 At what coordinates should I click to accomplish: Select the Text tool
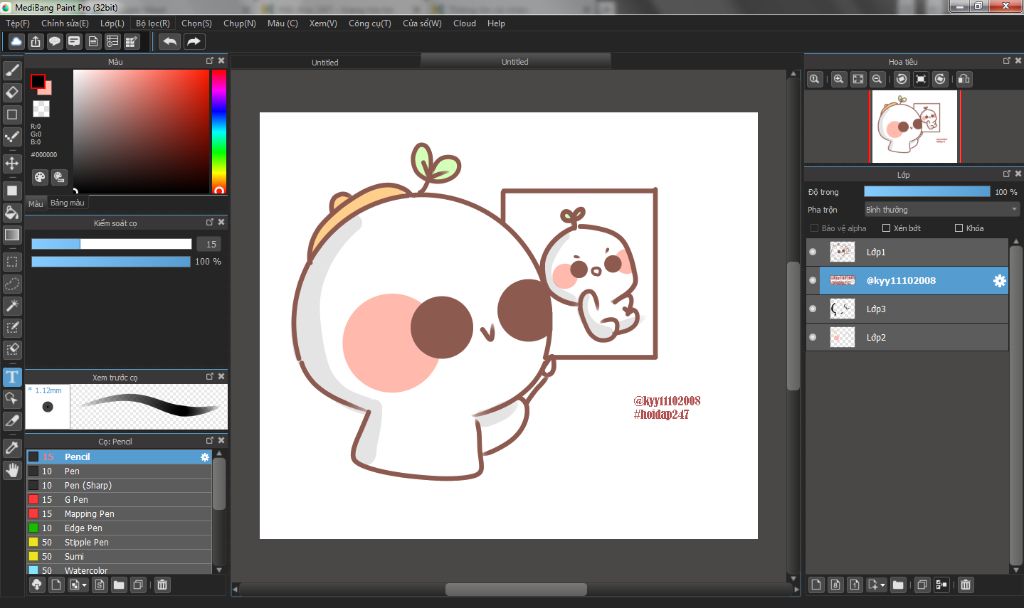pyautogui.click(x=12, y=377)
